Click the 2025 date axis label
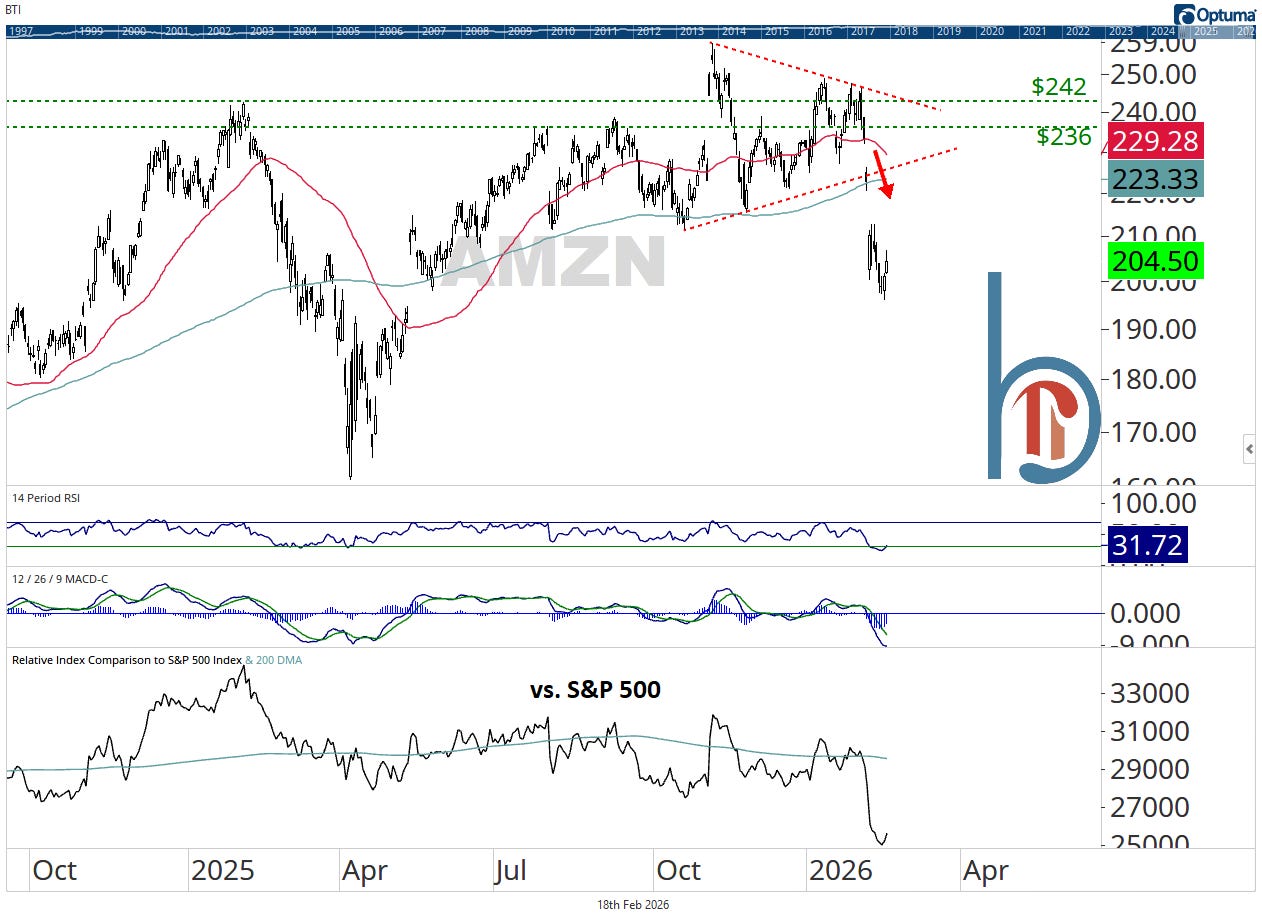This screenshot has width=1262, height=924. point(222,870)
